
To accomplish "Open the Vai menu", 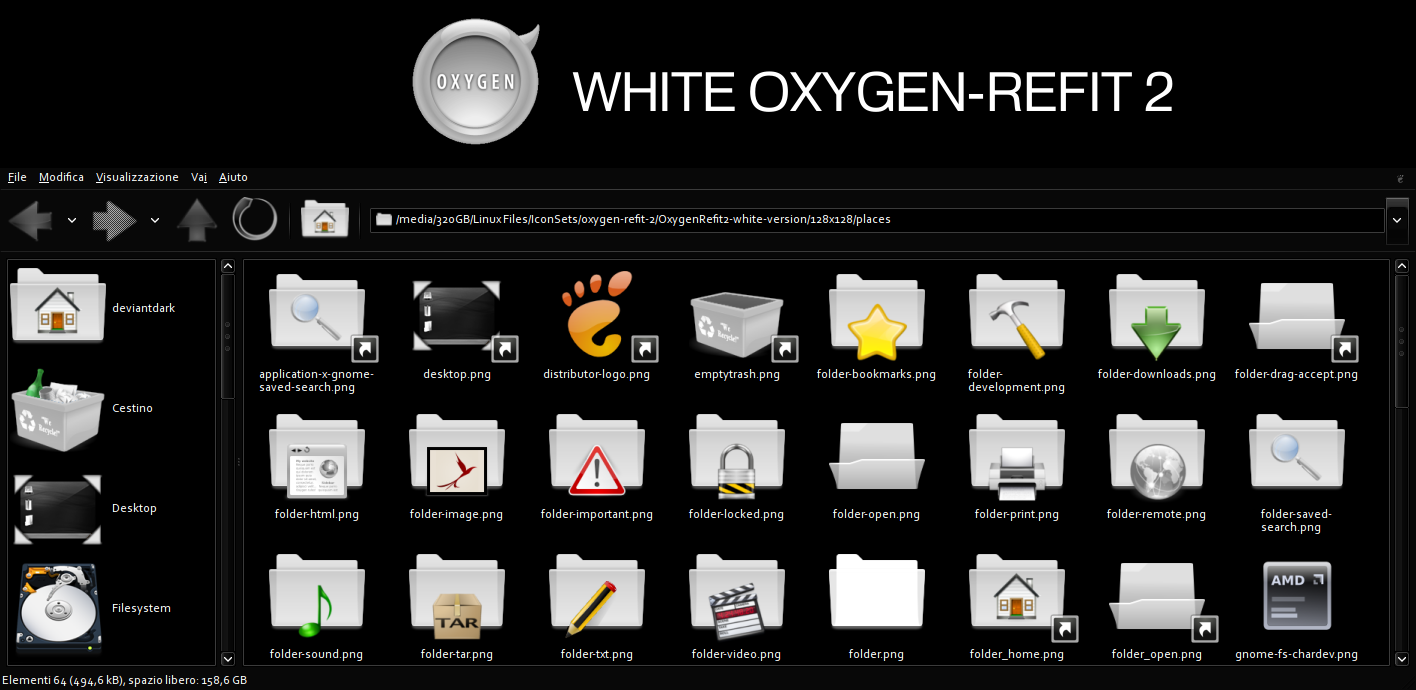I will tap(199, 177).
